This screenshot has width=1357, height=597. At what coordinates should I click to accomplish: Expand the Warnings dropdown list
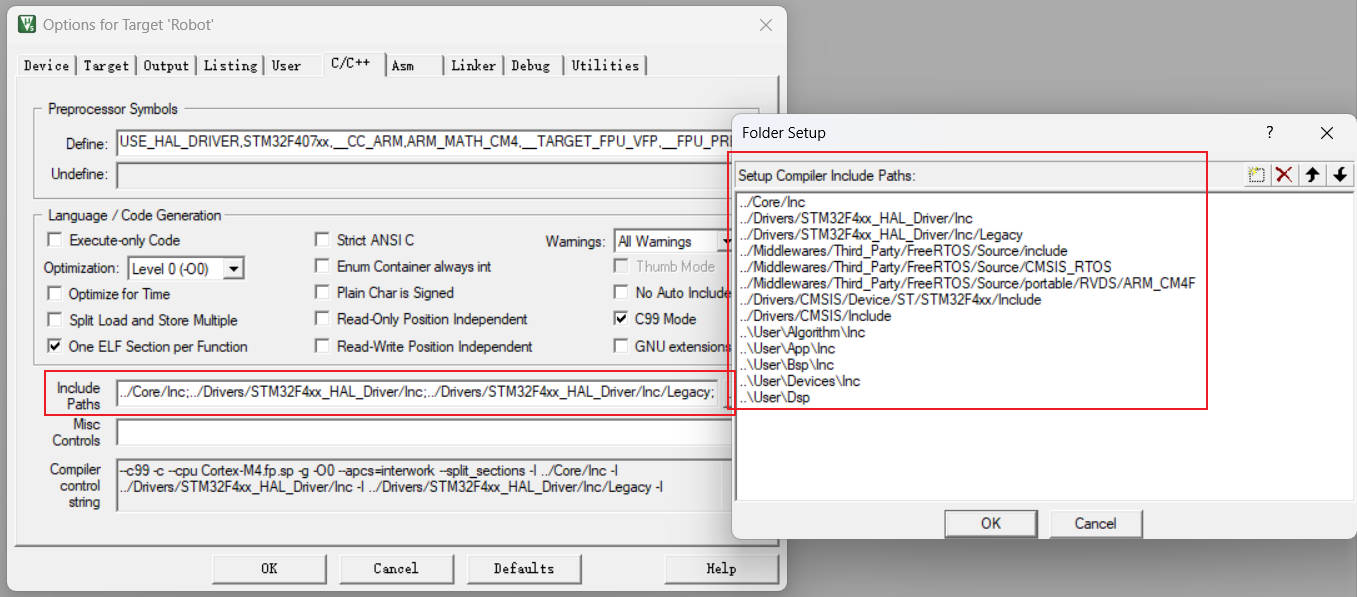725,241
